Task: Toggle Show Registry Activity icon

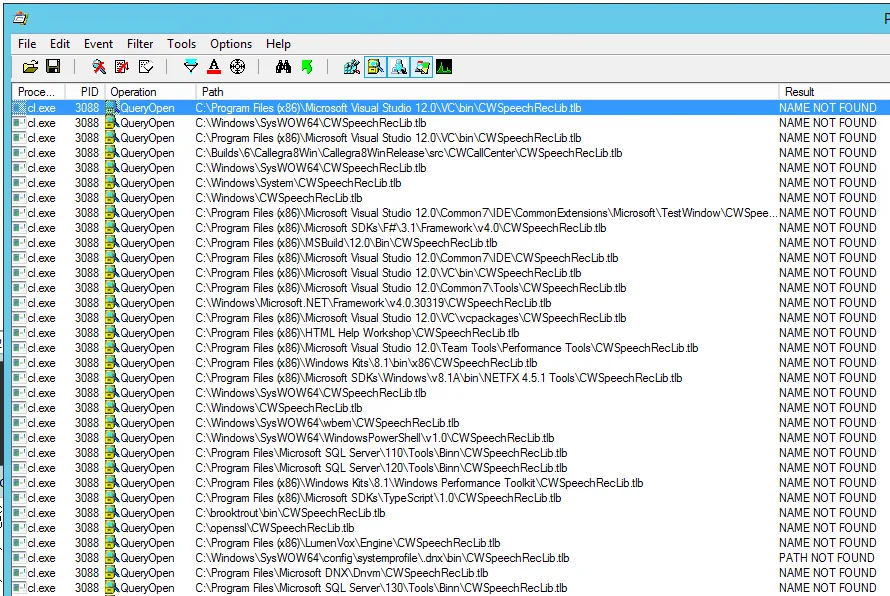Action: 352,67
